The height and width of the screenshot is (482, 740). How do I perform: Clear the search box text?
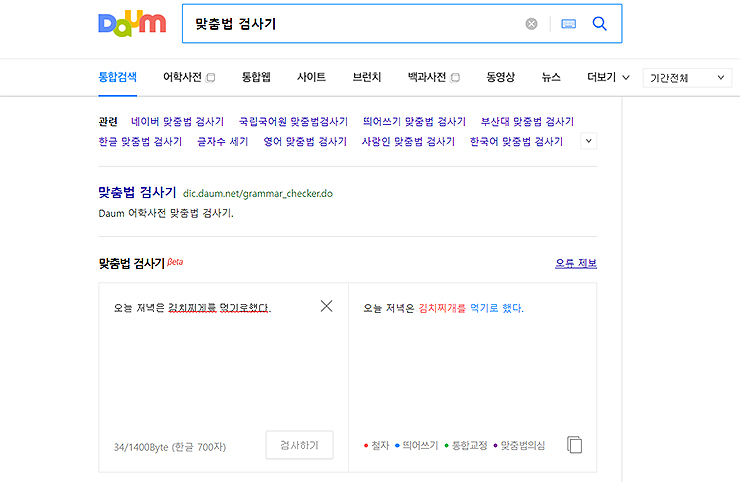[x=531, y=24]
